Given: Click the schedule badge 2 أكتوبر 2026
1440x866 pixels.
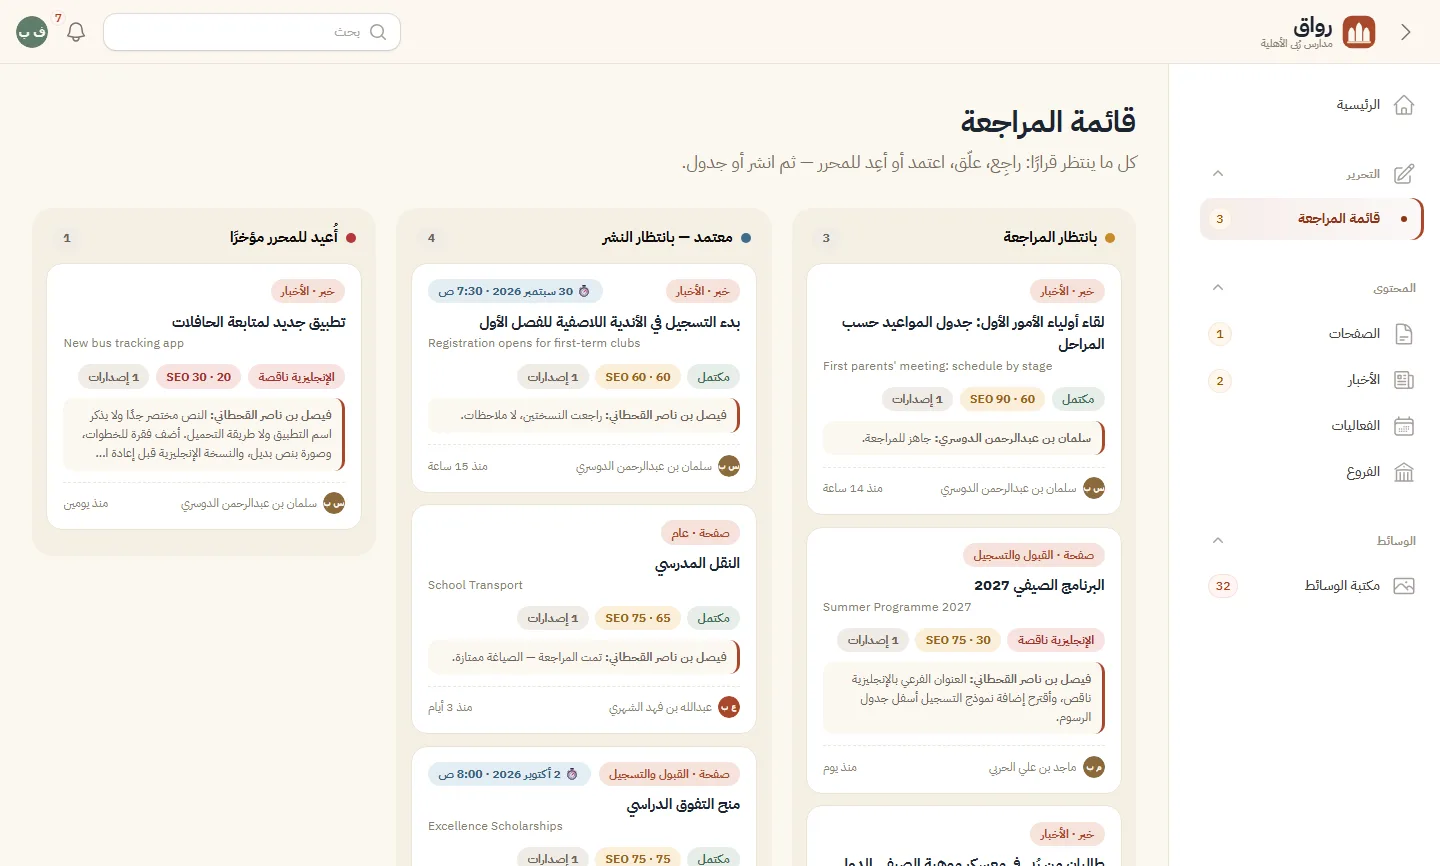Looking at the screenshot, I should [x=509, y=774].
